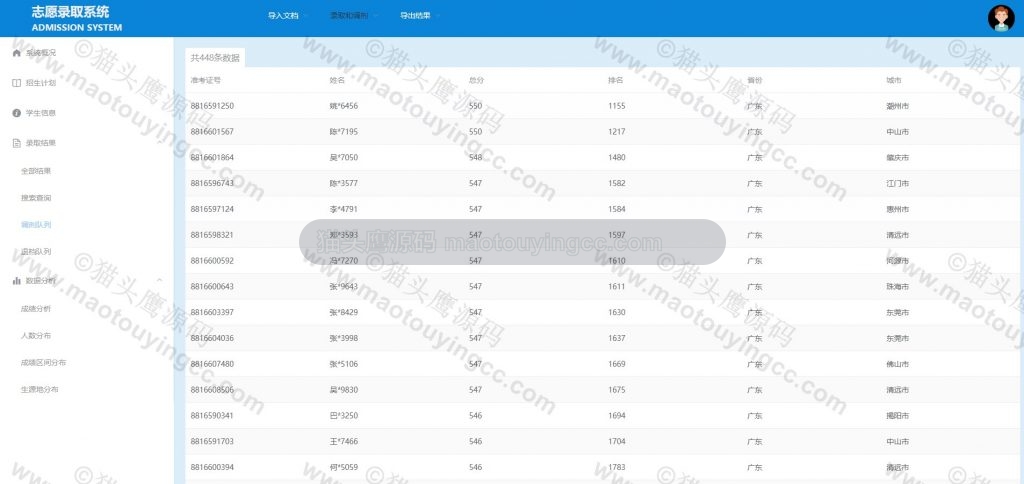Screen dimensions: 1024x484
Task: Open 人数分布 under 数据分析
Action: pyautogui.click(x=36, y=336)
